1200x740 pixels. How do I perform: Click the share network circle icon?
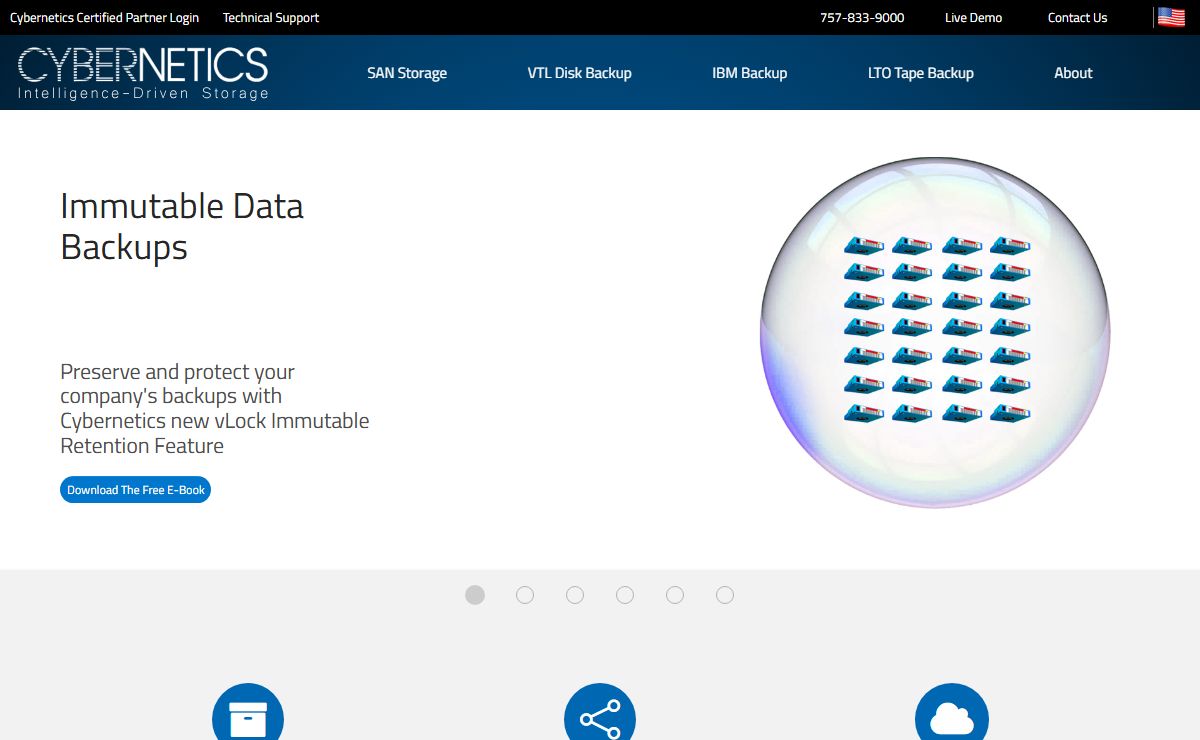point(600,712)
